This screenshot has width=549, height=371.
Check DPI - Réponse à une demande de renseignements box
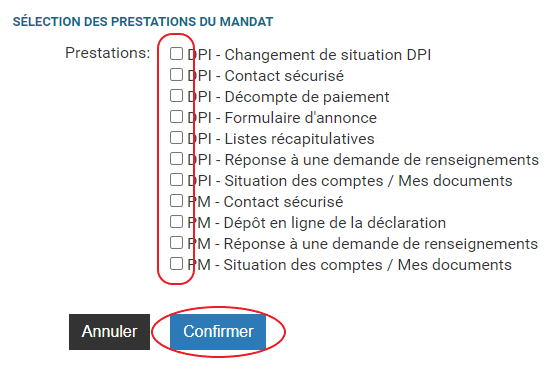pos(176,159)
